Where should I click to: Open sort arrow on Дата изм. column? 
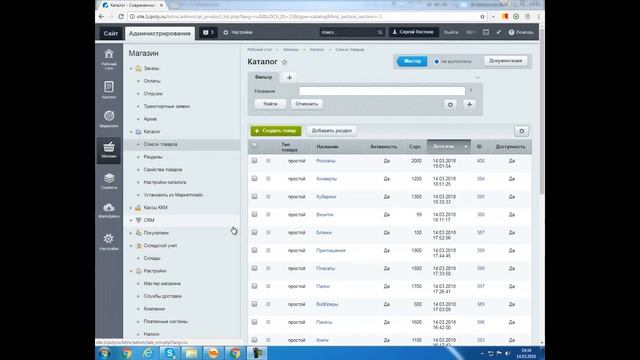[x=466, y=147]
